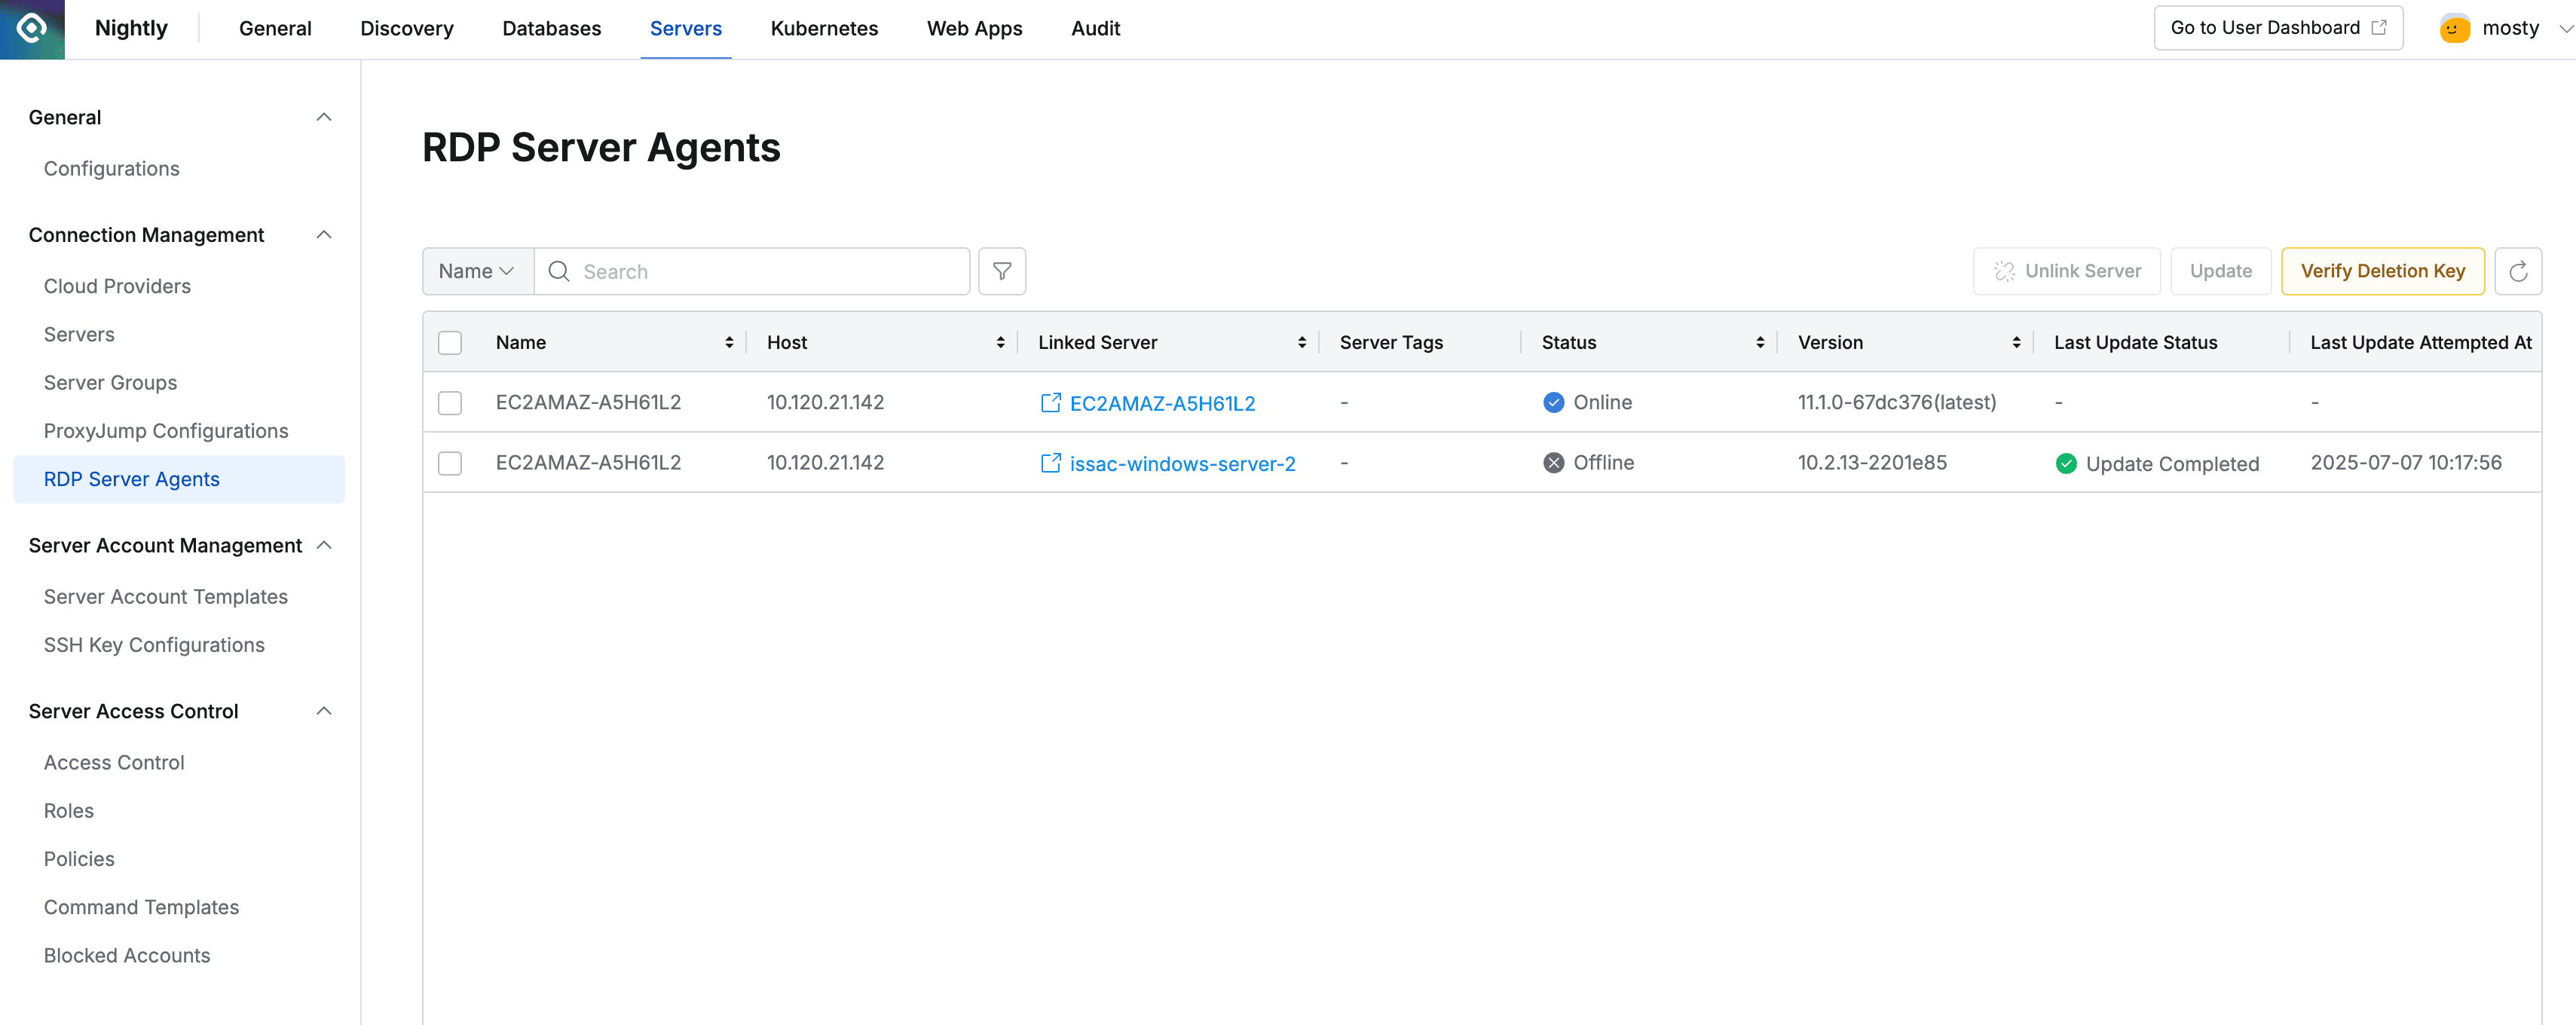Open the issac-windows-server-2 server link
Viewport: 2576px width, 1025px height.
(x=1183, y=463)
